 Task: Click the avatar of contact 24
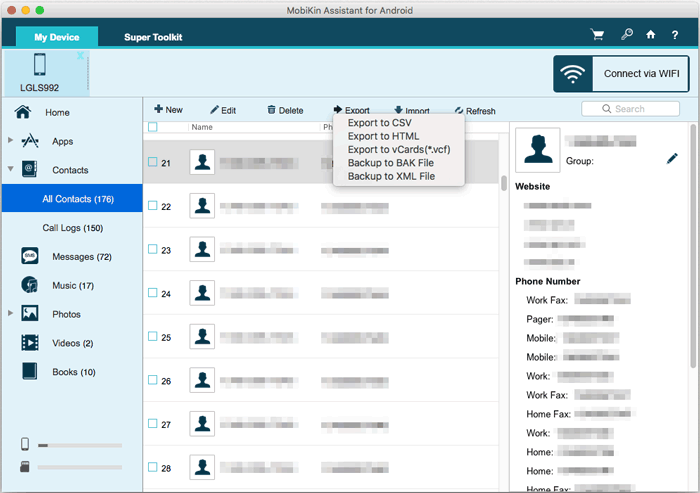(x=202, y=293)
